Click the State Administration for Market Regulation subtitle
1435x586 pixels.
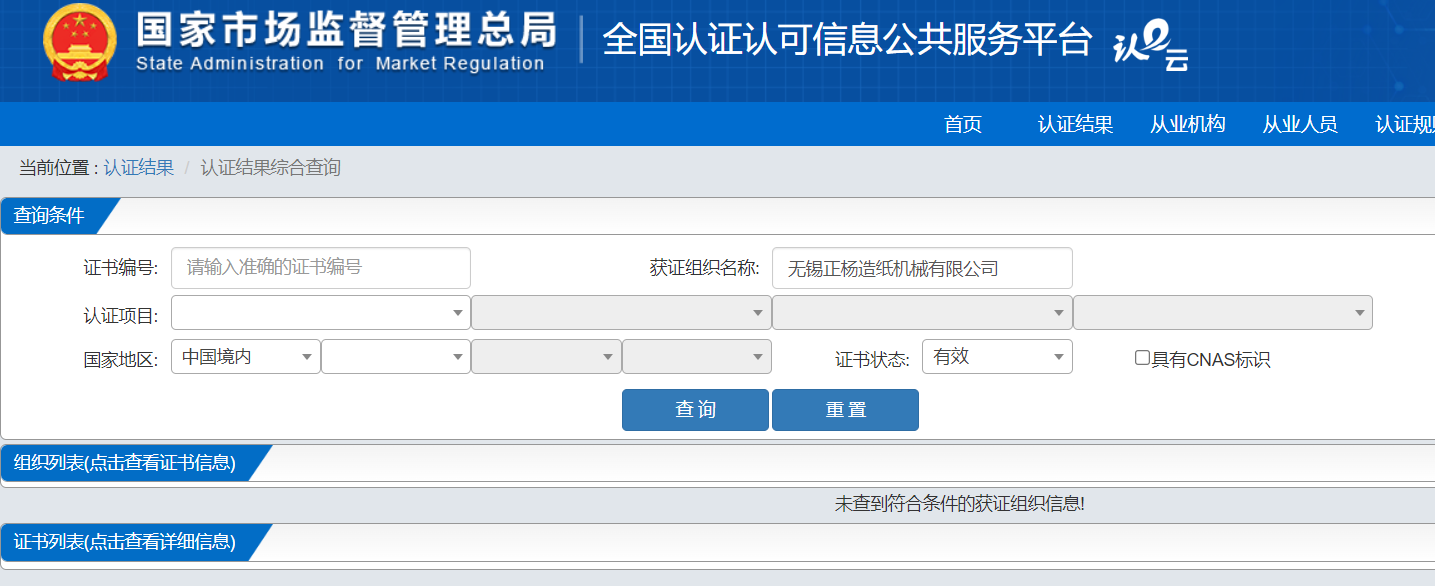pos(340,64)
